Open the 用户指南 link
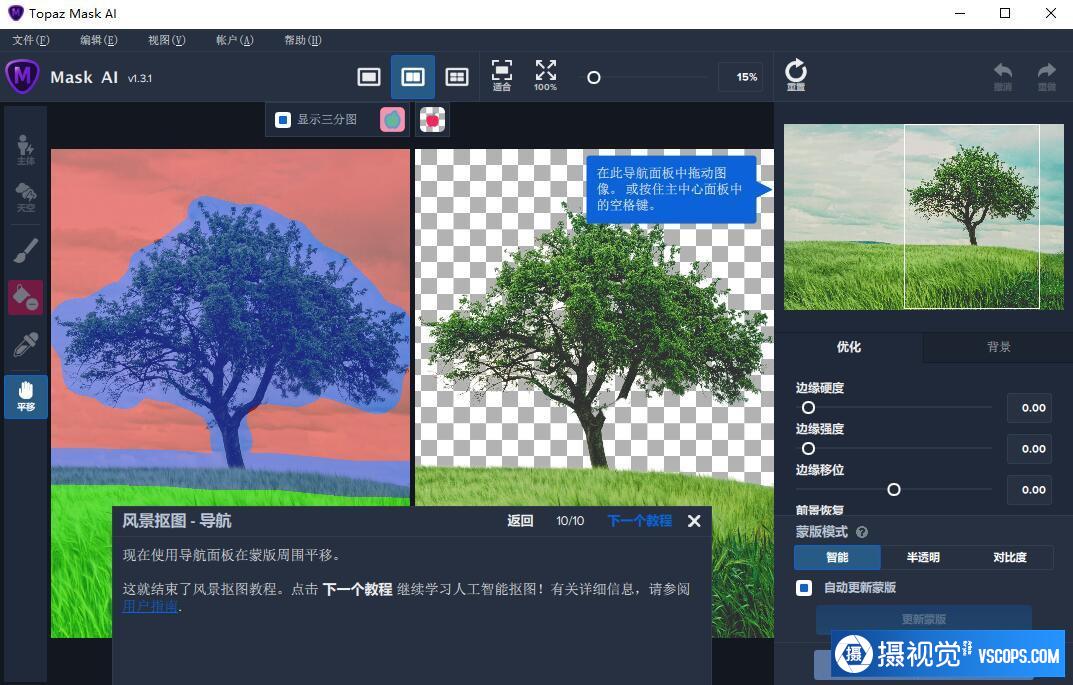The height and width of the screenshot is (685, 1073). 151,606
